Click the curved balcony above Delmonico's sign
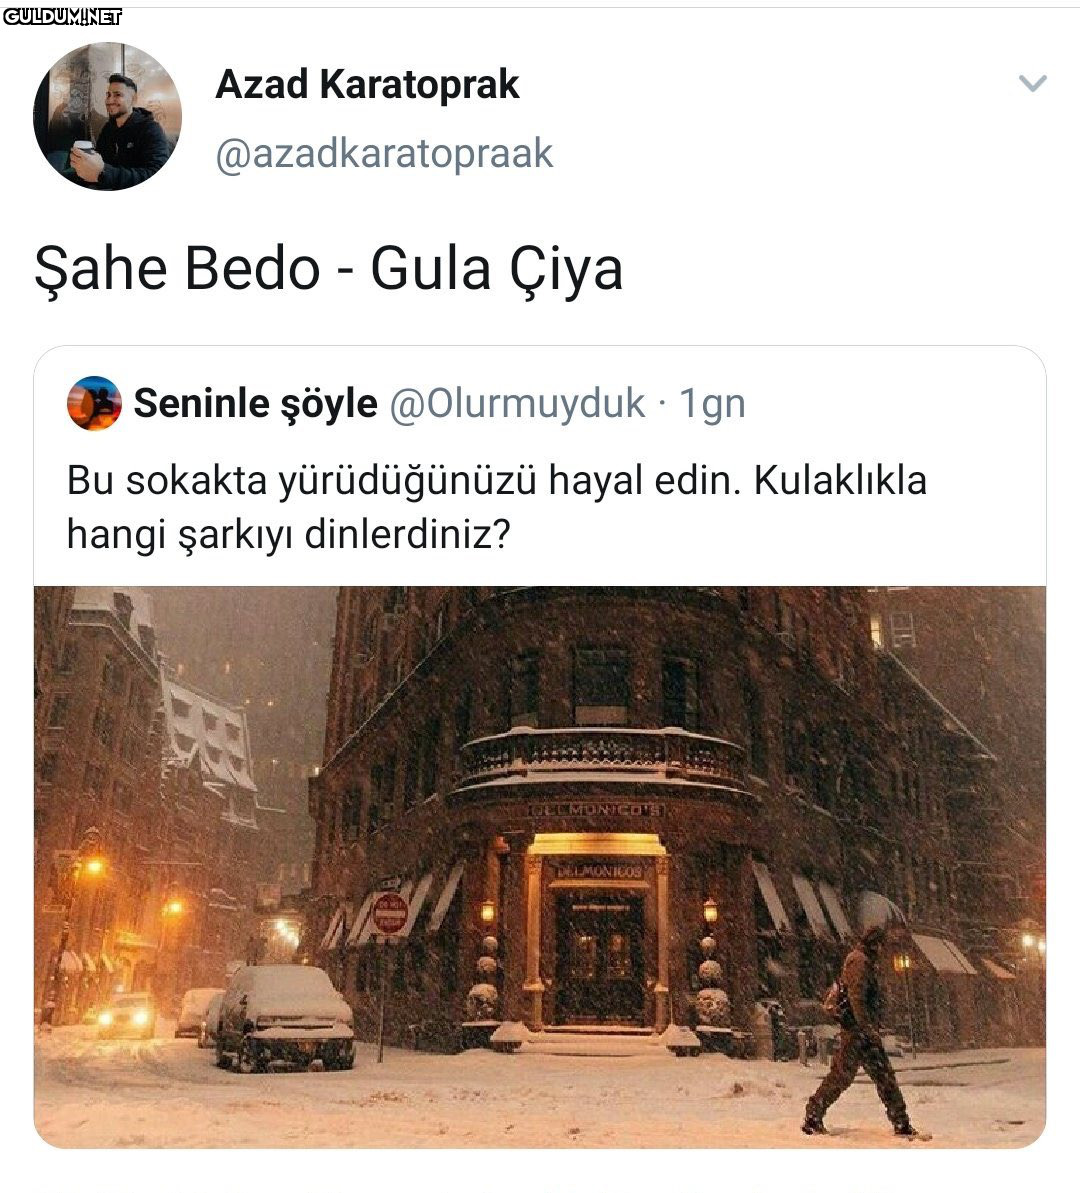Viewport: 1080px width, 1193px height. click(600, 761)
